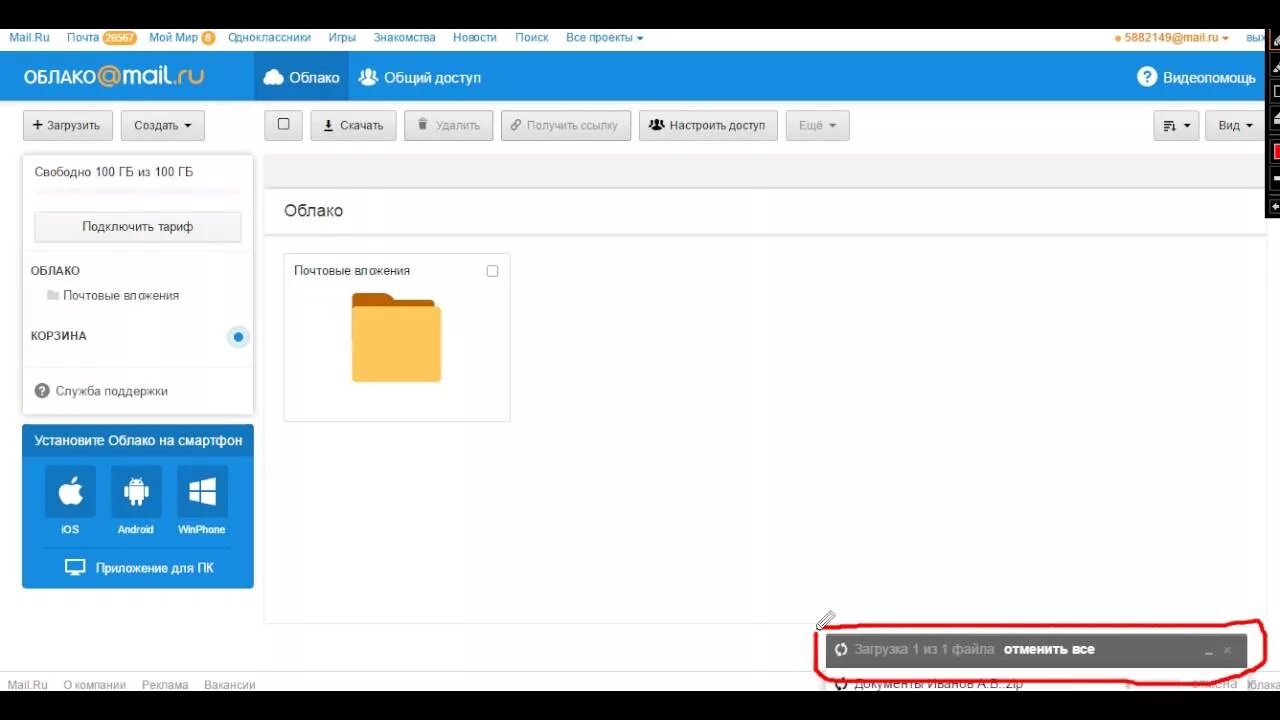Viewport: 1280px width, 720px height.
Task: Click the Скачать download button
Action: (353, 126)
